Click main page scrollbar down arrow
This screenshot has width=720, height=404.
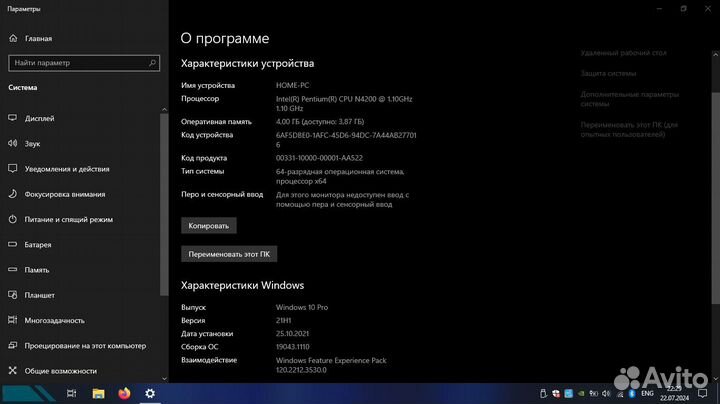click(715, 379)
